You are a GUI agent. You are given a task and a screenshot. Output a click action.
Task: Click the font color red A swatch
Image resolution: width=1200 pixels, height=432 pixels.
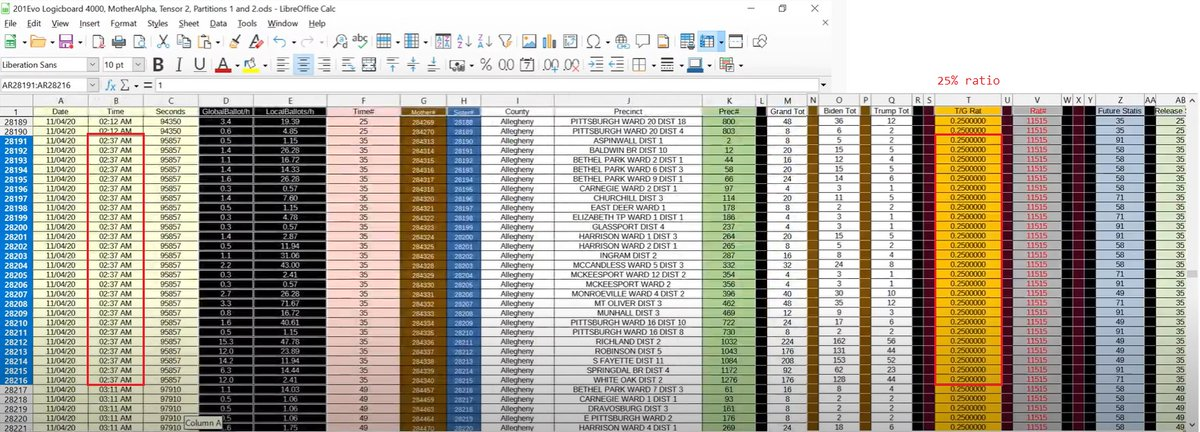(223, 65)
